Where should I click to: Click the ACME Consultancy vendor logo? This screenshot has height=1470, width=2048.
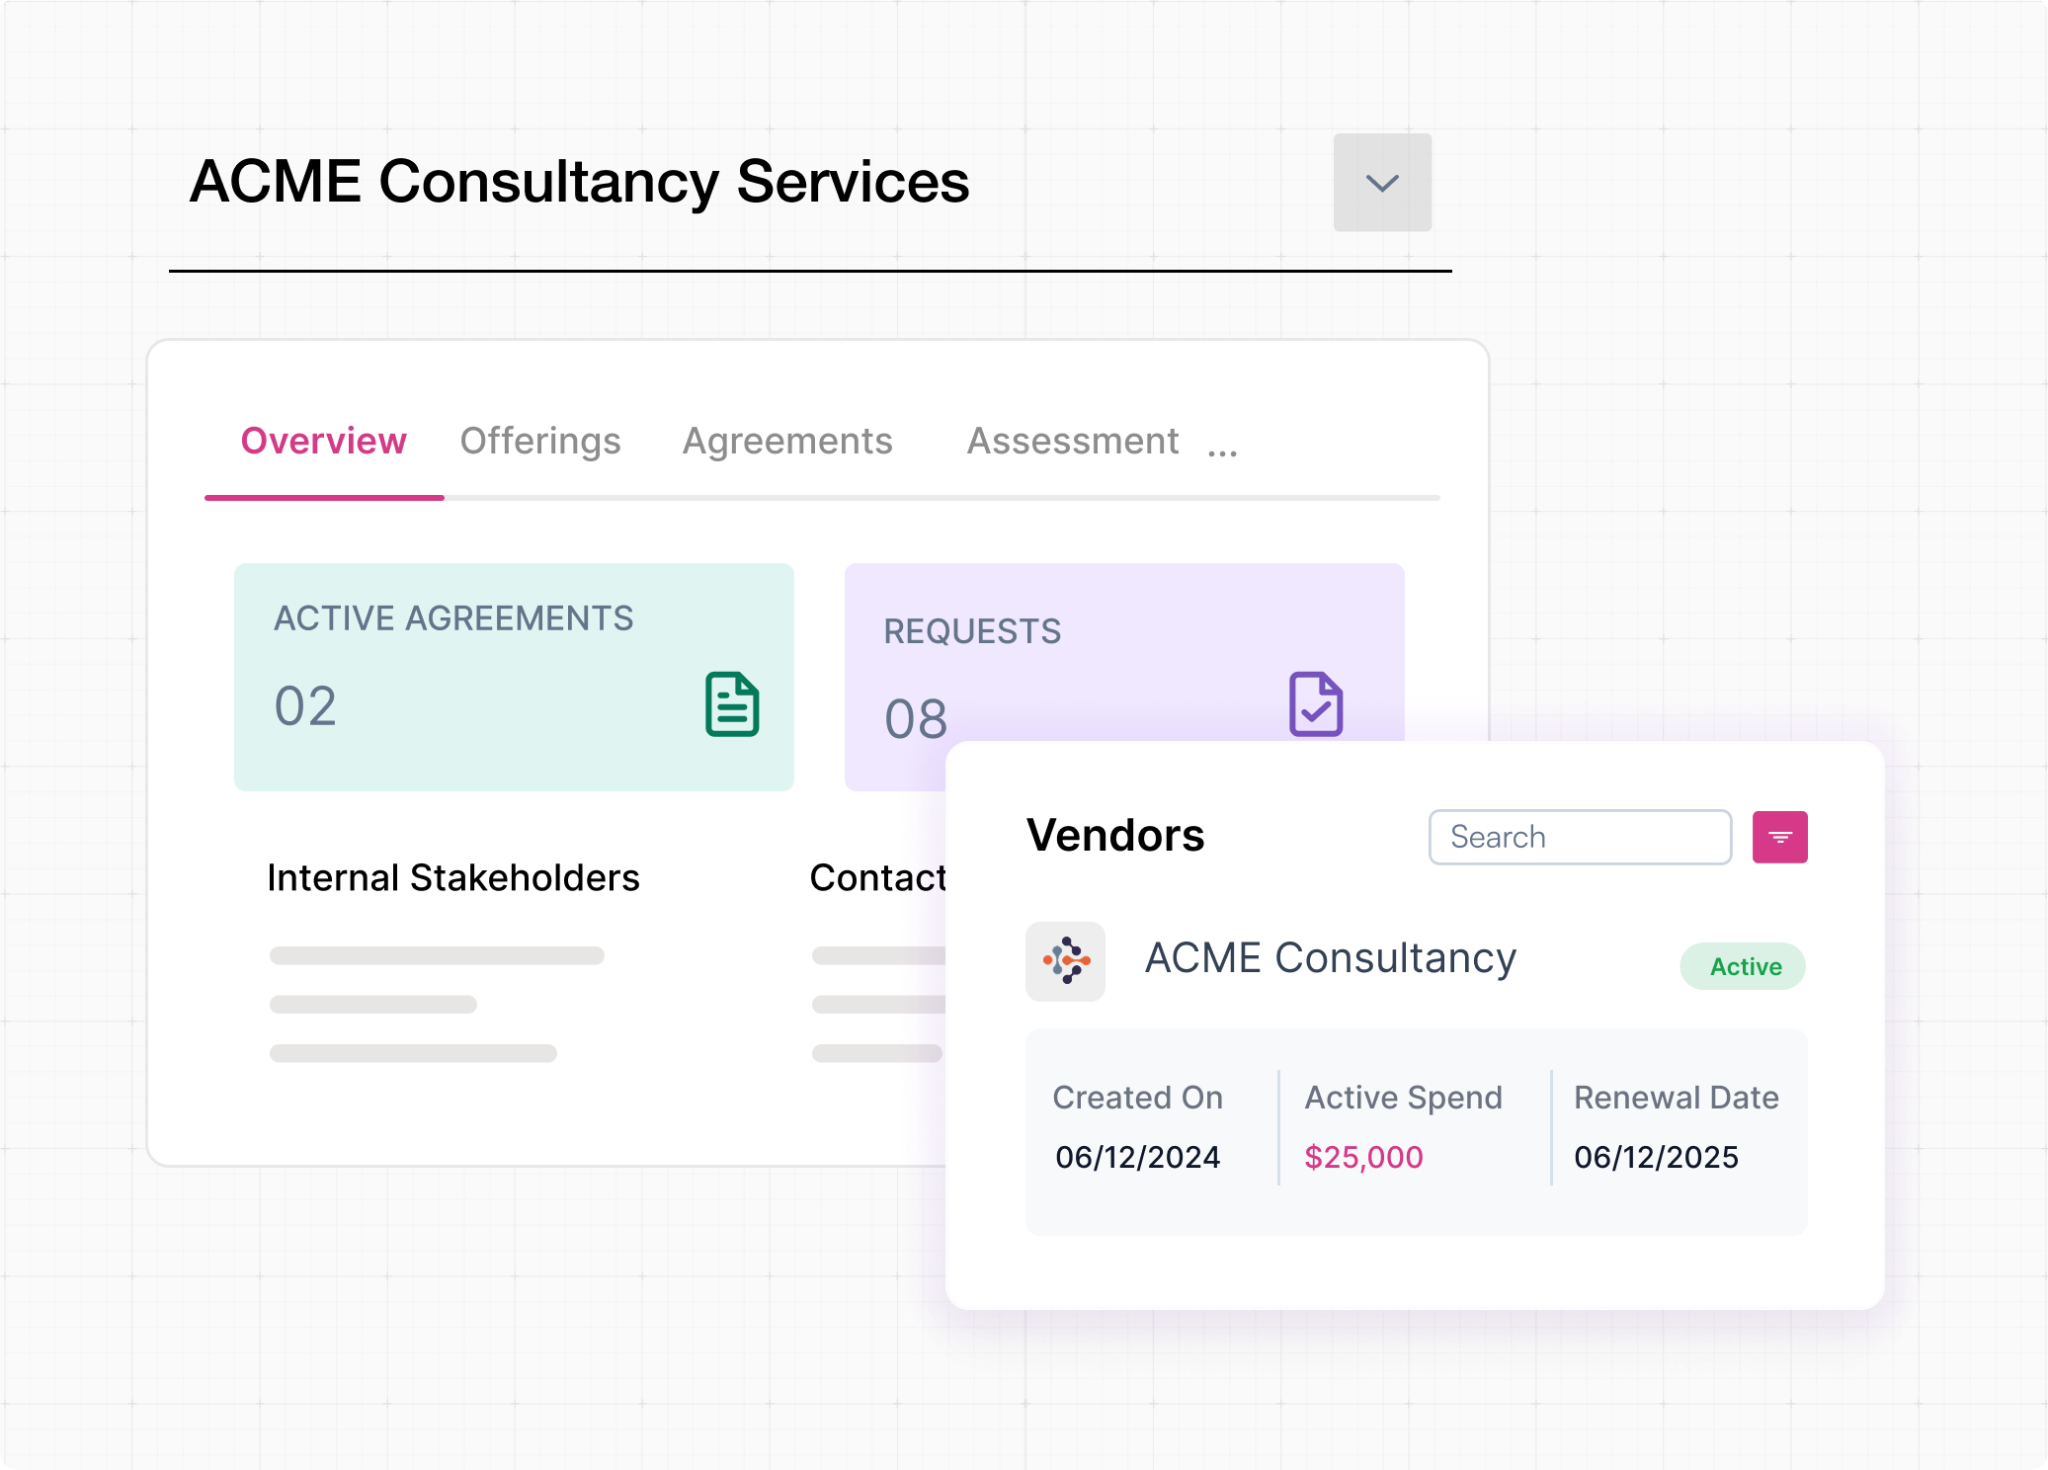[x=1065, y=961]
